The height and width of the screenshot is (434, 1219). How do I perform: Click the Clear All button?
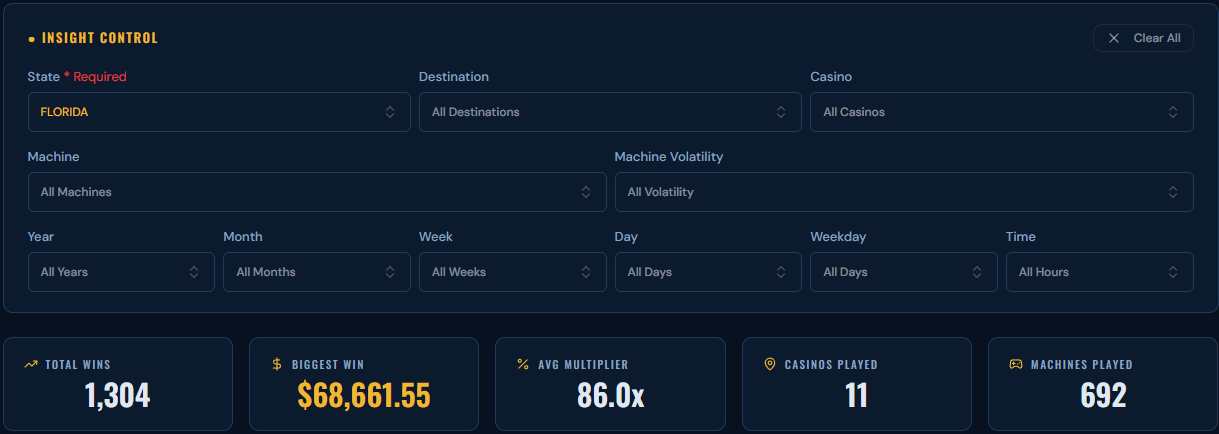tap(1143, 38)
